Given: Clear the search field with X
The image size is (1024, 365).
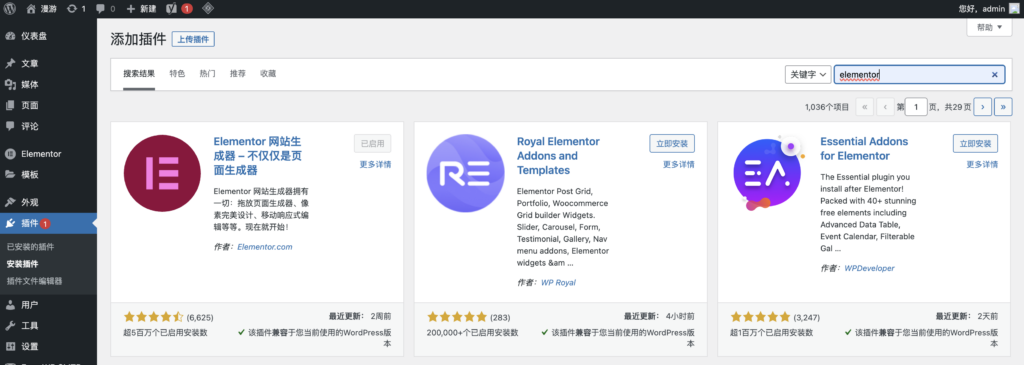Looking at the screenshot, I should pos(994,75).
